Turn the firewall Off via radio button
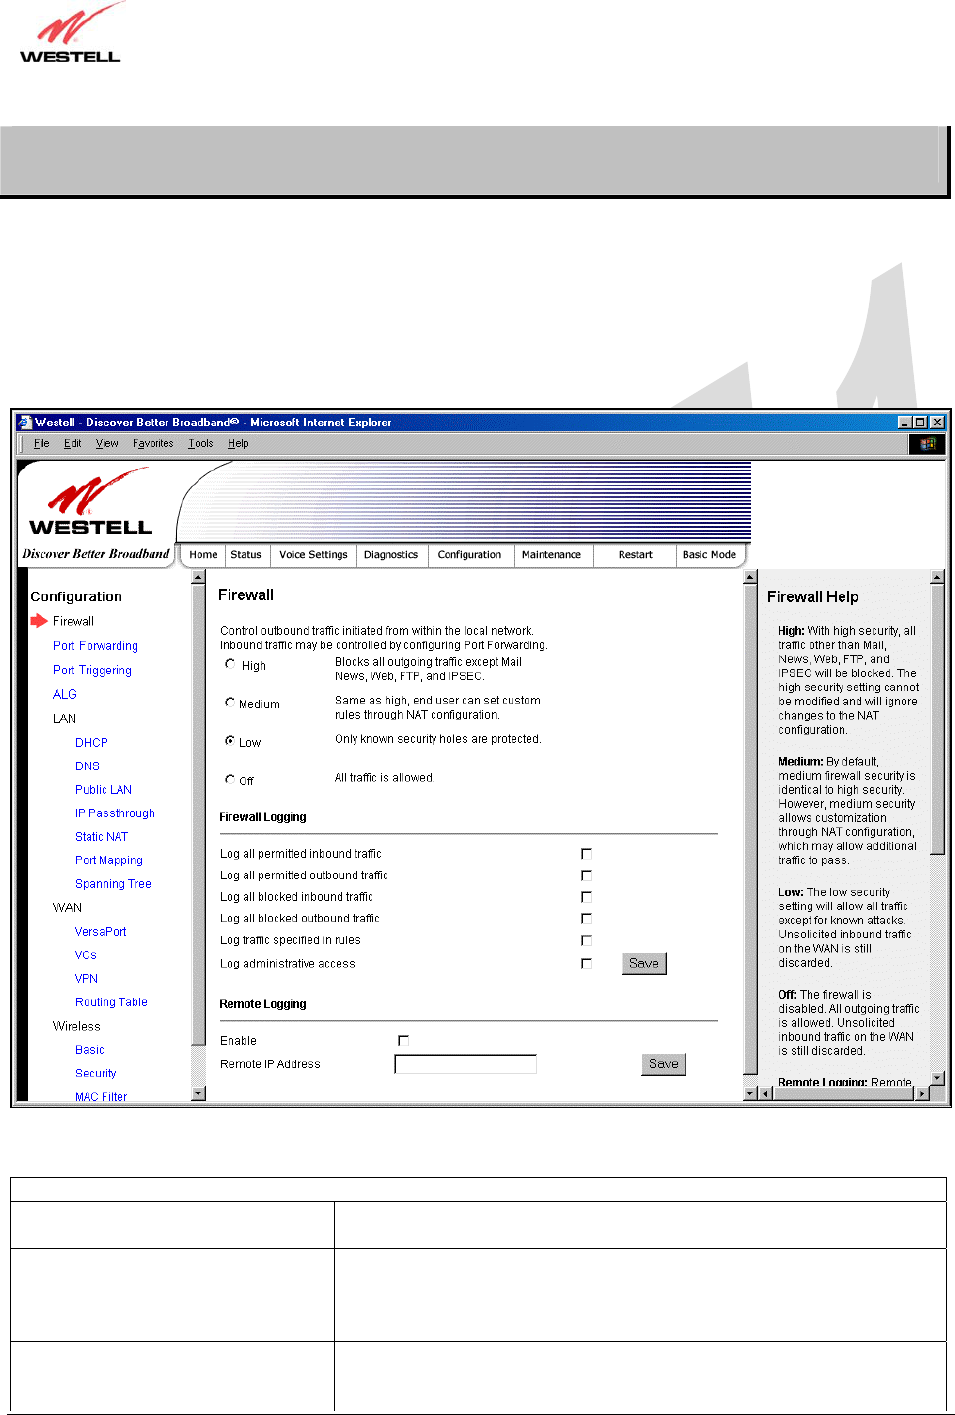The width and height of the screenshot is (955, 1415). pyautogui.click(x=230, y=779)
